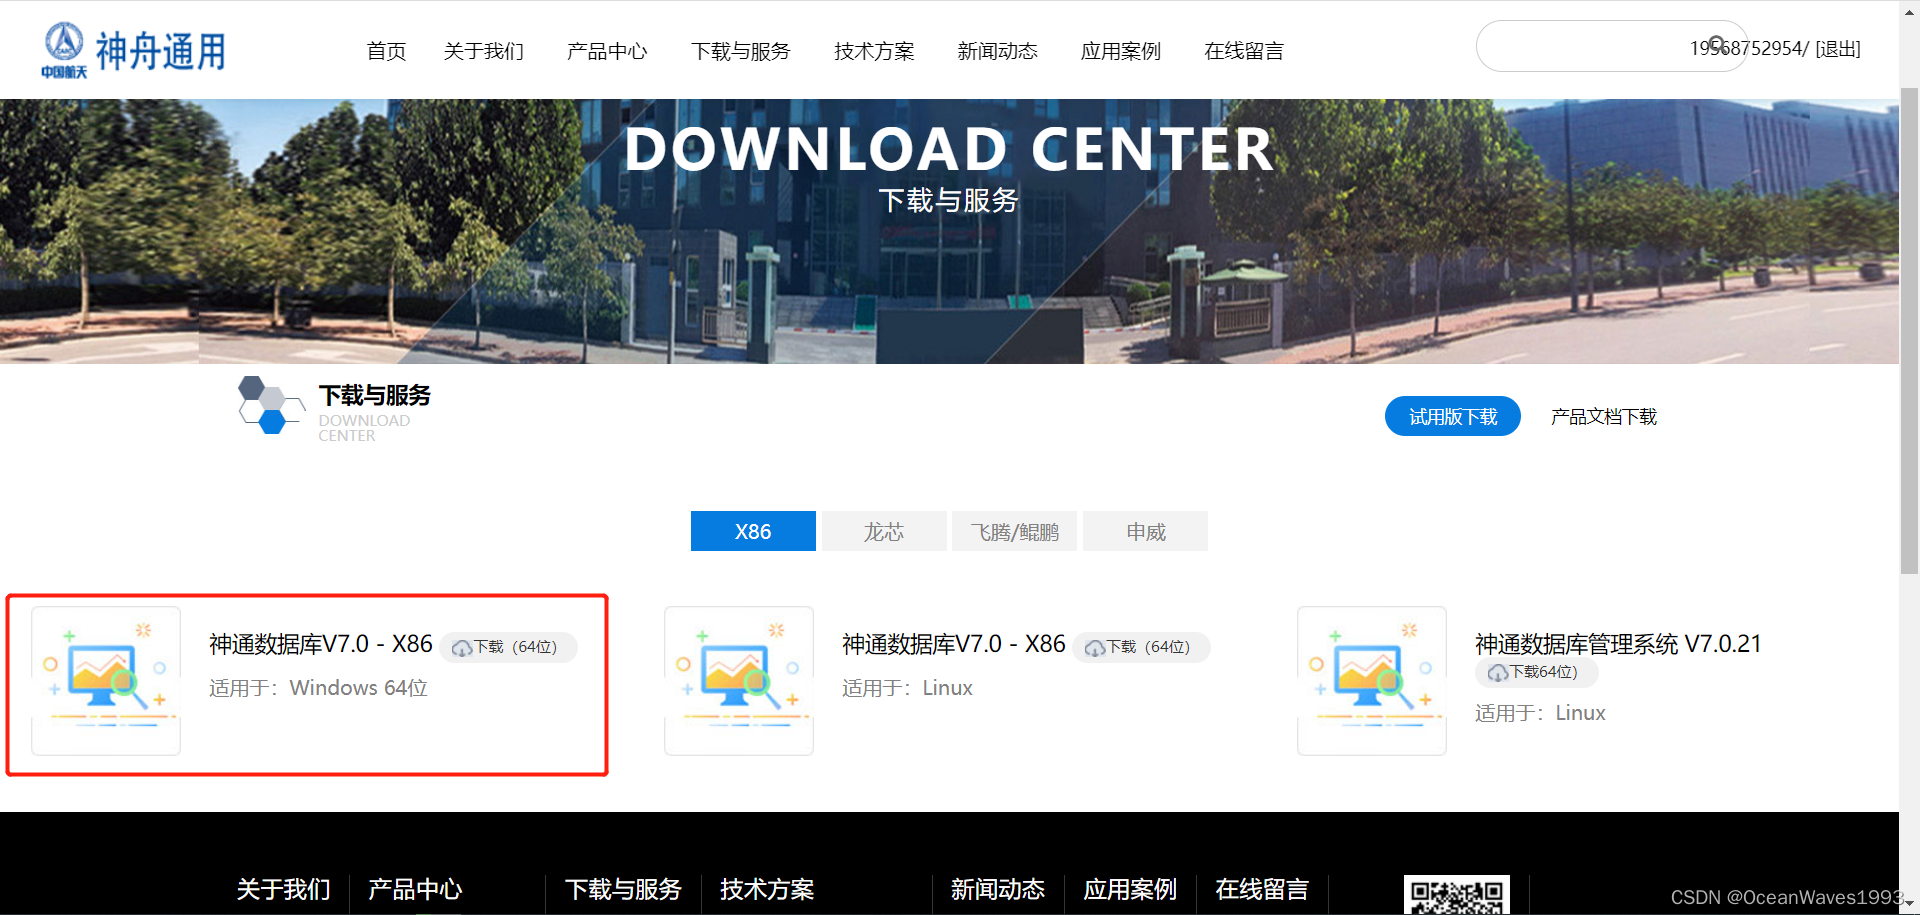
Task: Click footer link 下载与服务
Action: coord(623,889)
